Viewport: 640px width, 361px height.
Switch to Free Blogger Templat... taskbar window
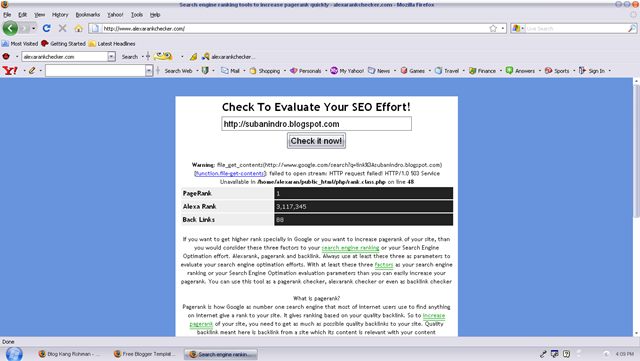pos(144,354)
